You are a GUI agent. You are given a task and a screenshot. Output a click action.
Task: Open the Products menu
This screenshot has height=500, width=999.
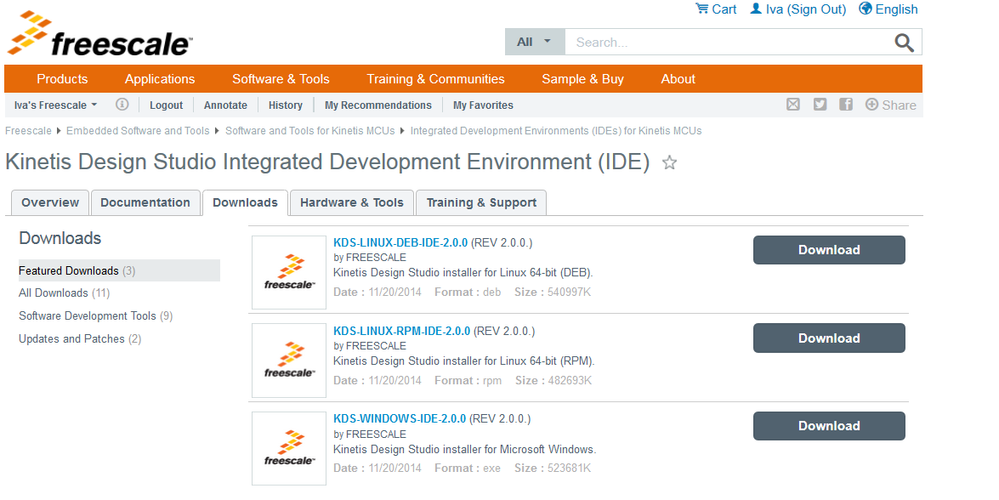[x=62, y=79]
